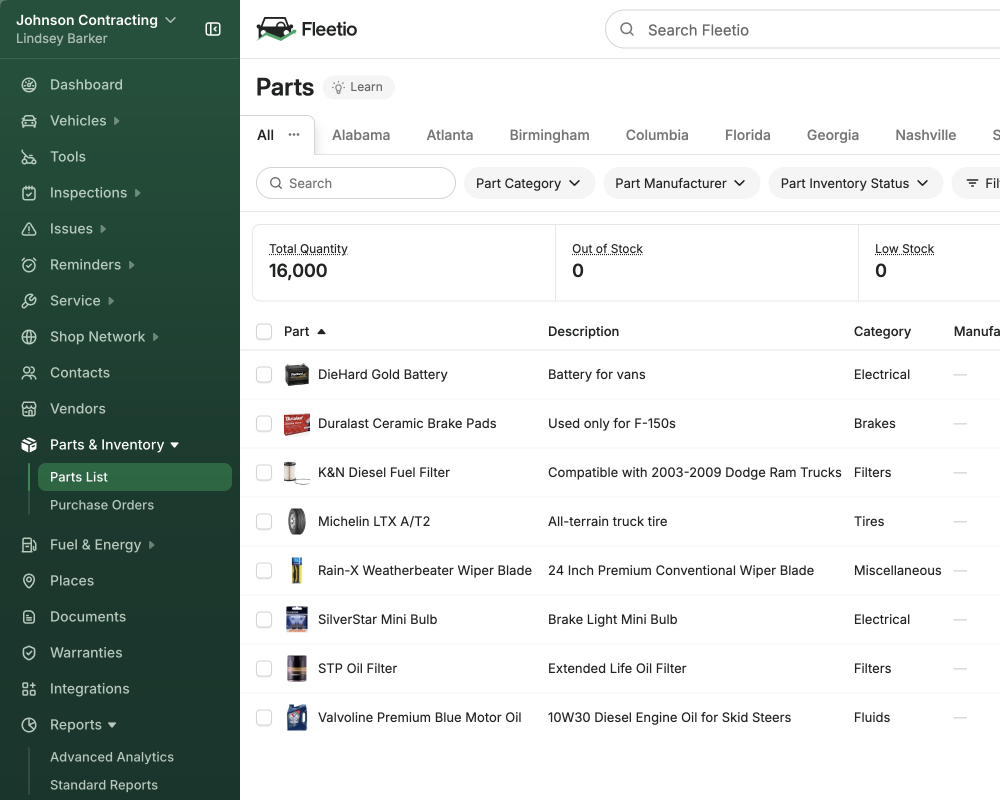Open Integrations in the sidebar
The height and width of the screenshot is (800, 1000).
pos(89,689)
